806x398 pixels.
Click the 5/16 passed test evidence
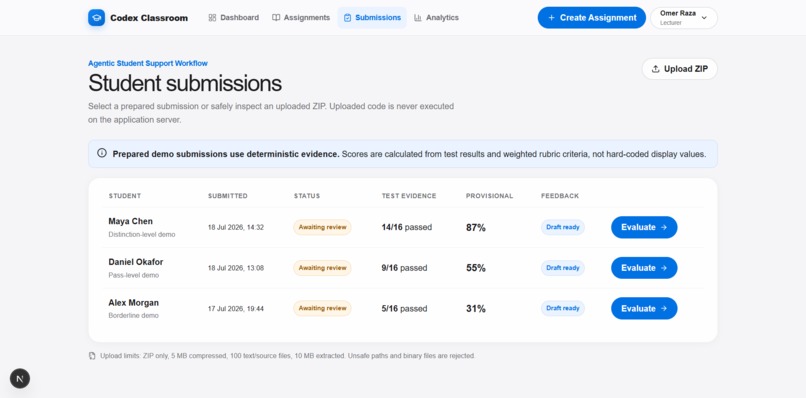(405, 309)
